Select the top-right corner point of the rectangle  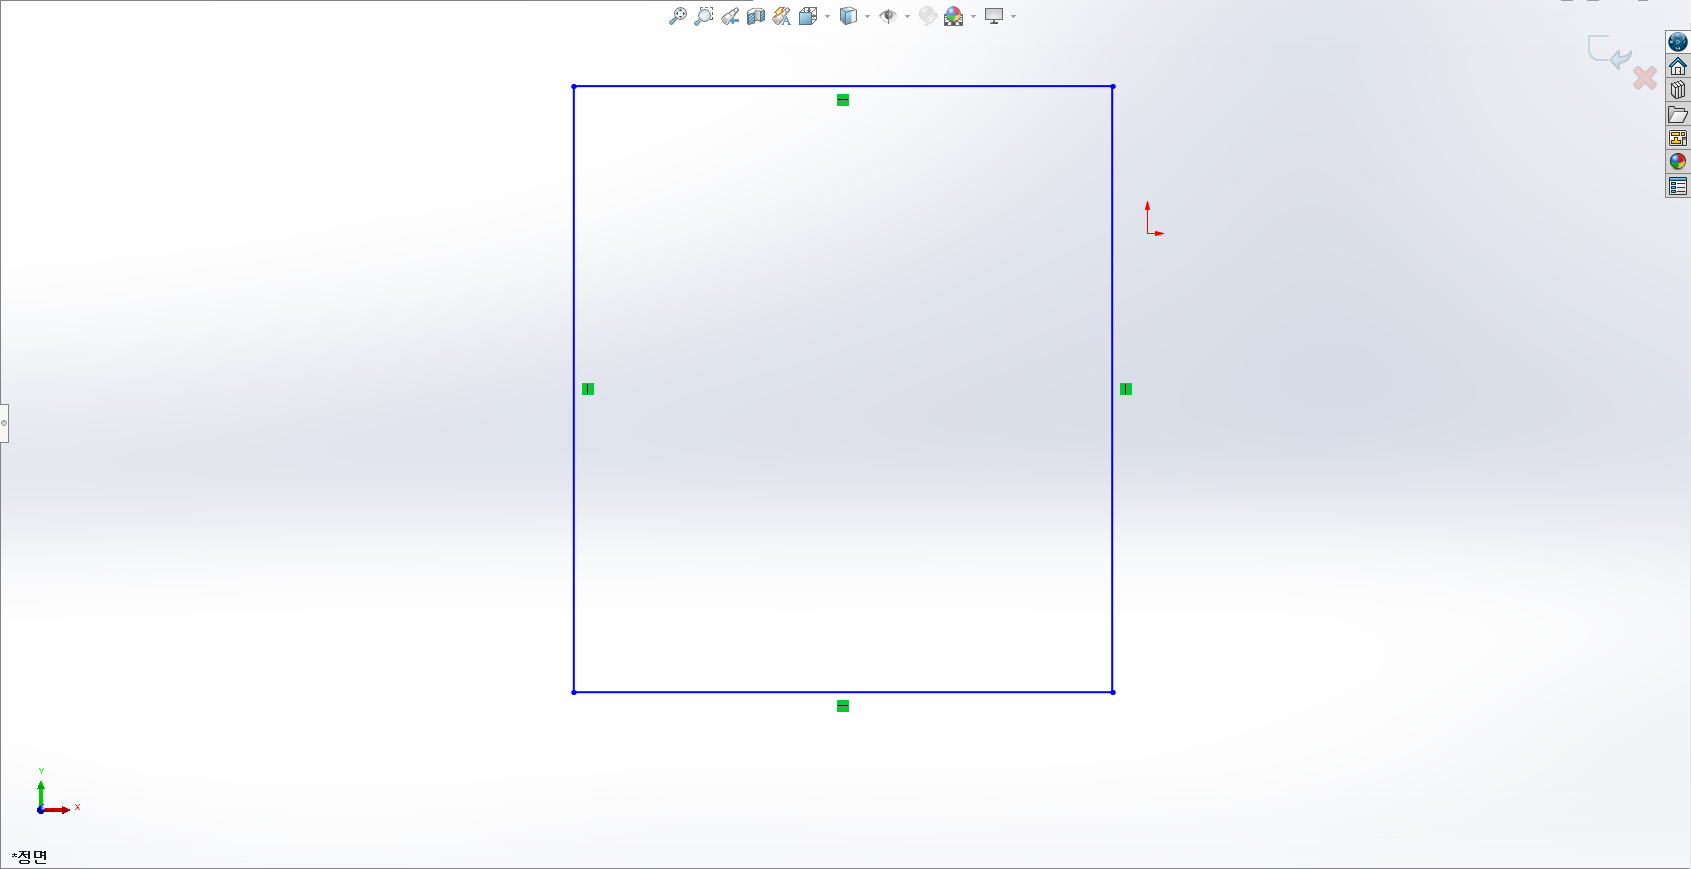pos(1113,86)
